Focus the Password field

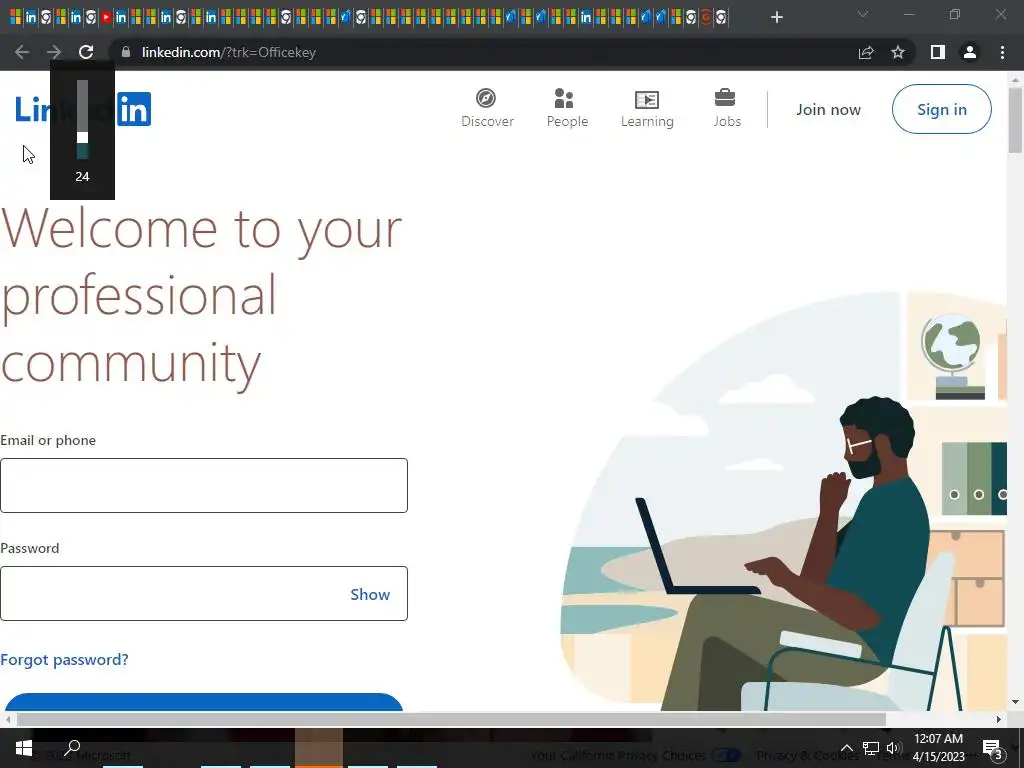coord(204,594)
